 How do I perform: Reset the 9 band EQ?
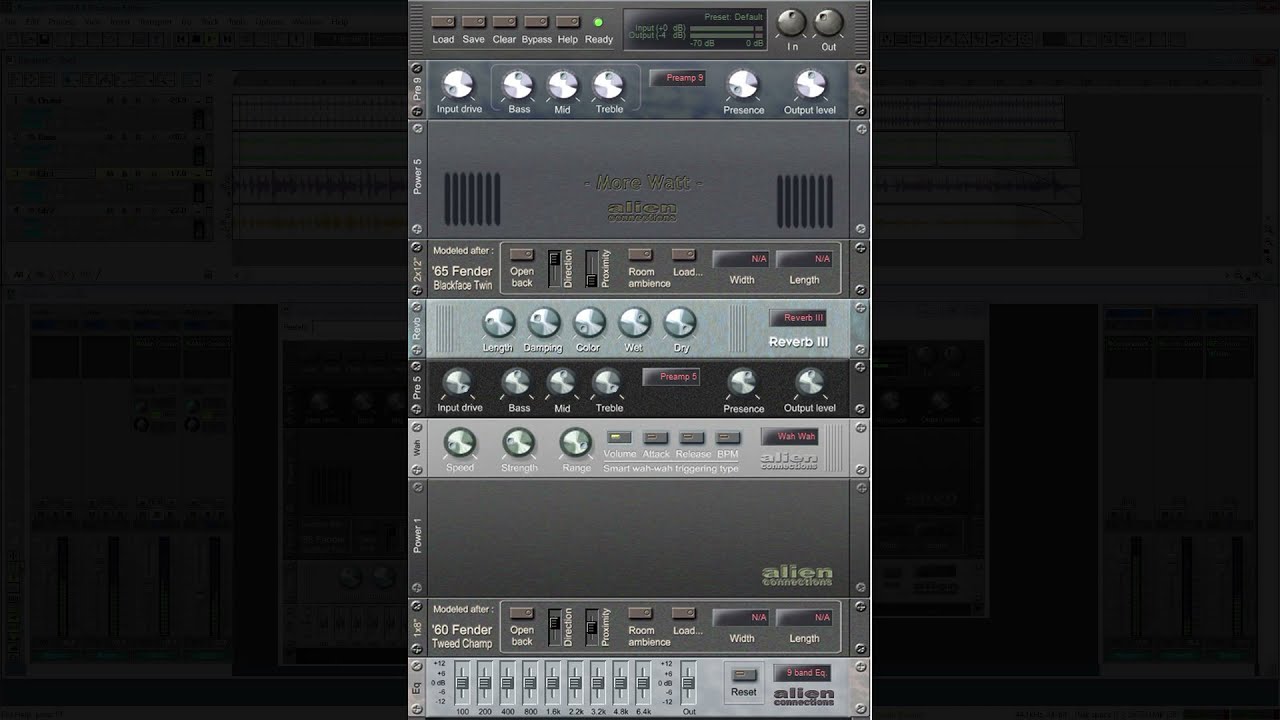tap(744, 674)
